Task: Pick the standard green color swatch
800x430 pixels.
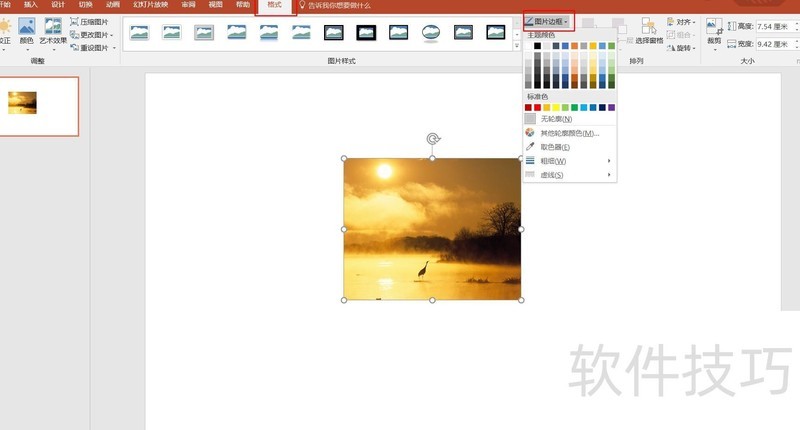Action: tap(574, 108)
